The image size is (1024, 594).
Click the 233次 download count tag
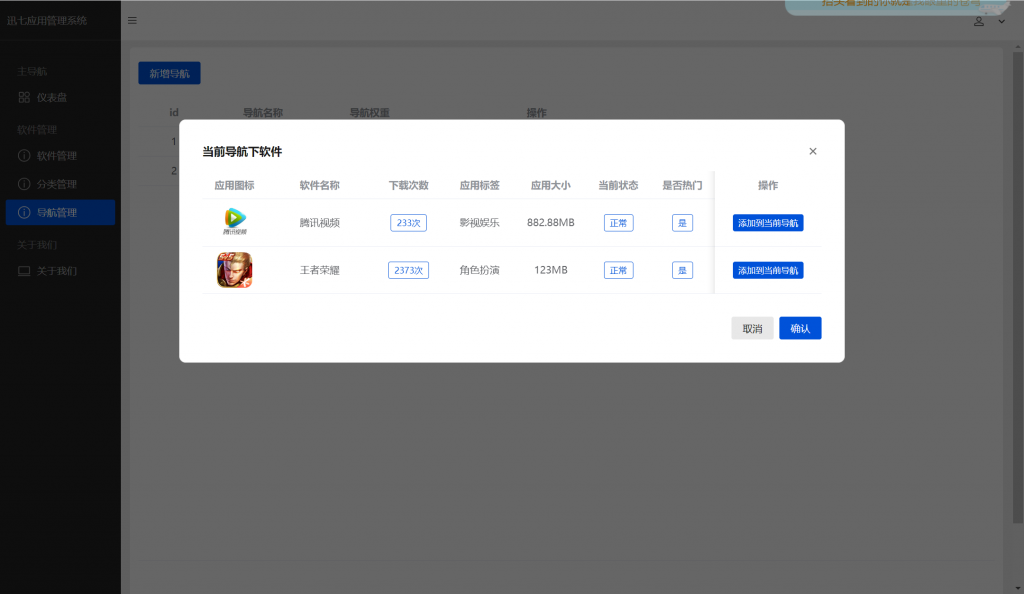tap(408, 223)
